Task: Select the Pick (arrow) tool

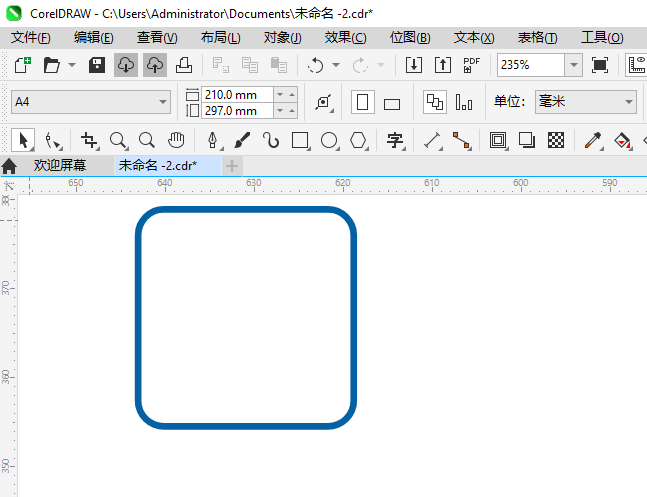Action: (x=24, y=140)
